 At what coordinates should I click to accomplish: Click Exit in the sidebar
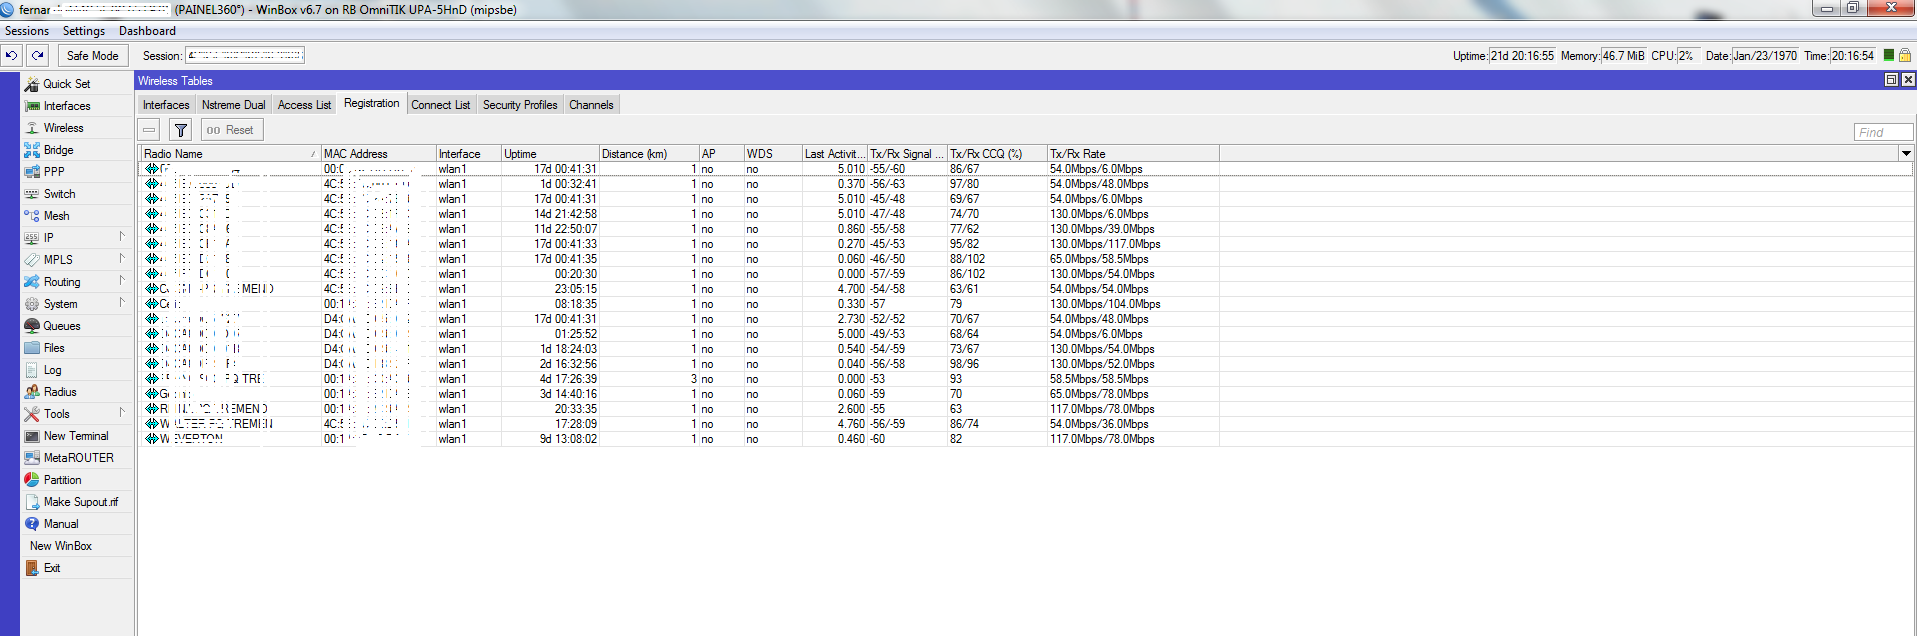[52, 568]
